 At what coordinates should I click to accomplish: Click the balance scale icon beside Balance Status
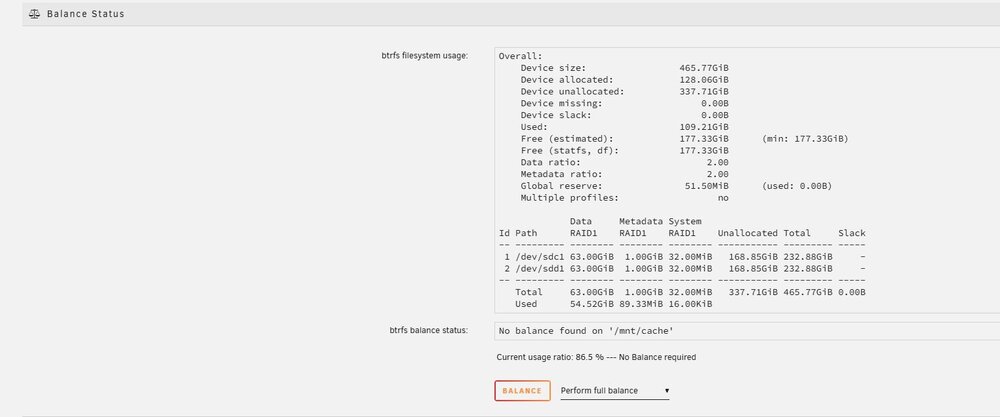click(34, 13)
